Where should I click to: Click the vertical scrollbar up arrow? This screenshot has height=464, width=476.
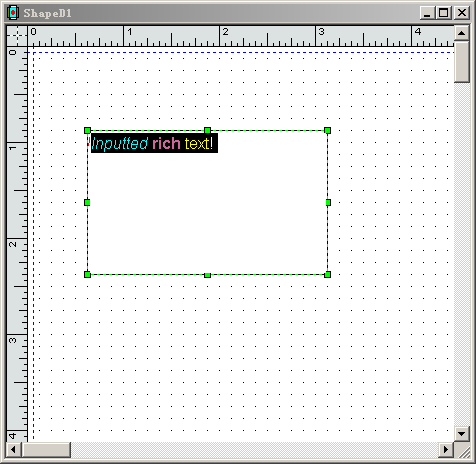[x=462, y=33]
